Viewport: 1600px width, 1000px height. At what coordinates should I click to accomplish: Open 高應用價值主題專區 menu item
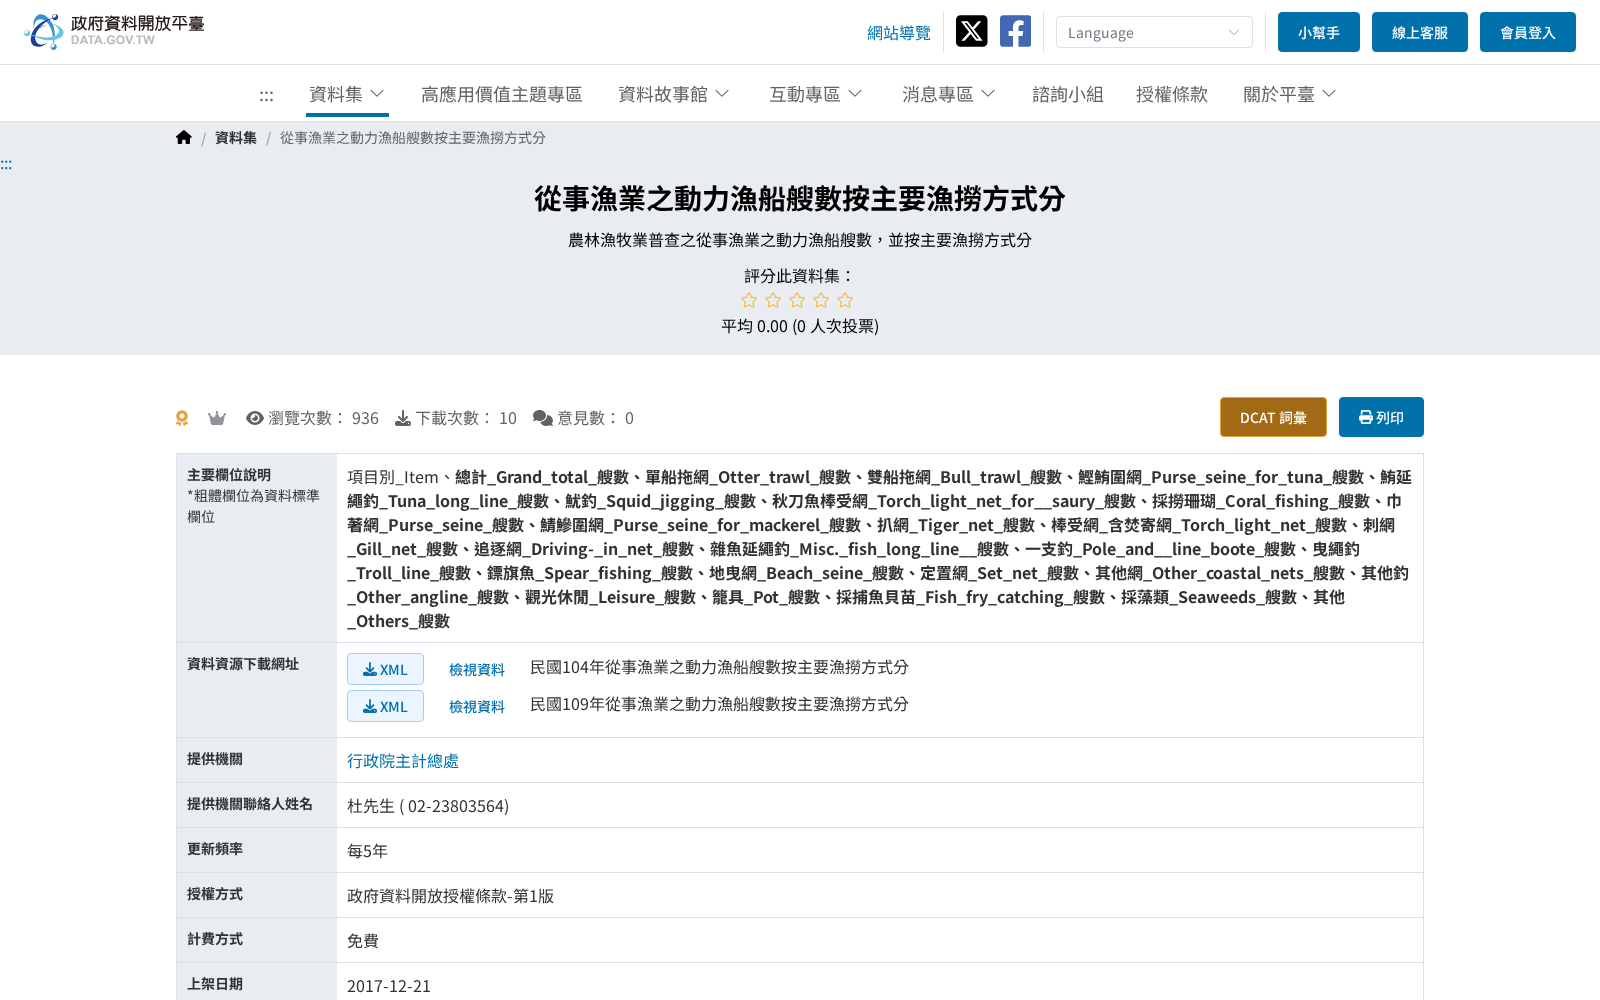click(502, 94)
